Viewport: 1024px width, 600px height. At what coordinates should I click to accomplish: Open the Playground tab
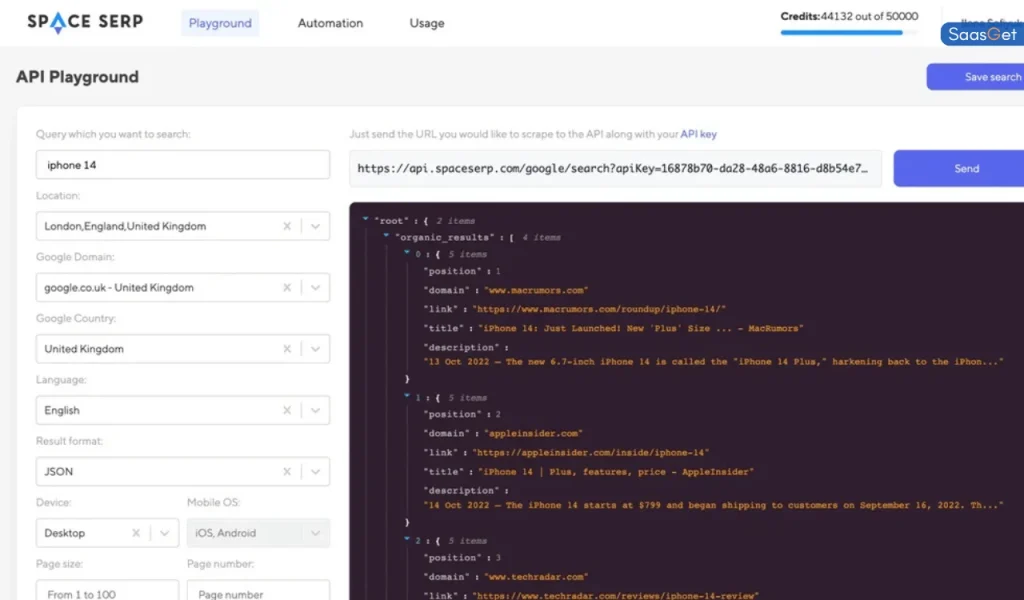pyautogui.click(x=220, y=23)
